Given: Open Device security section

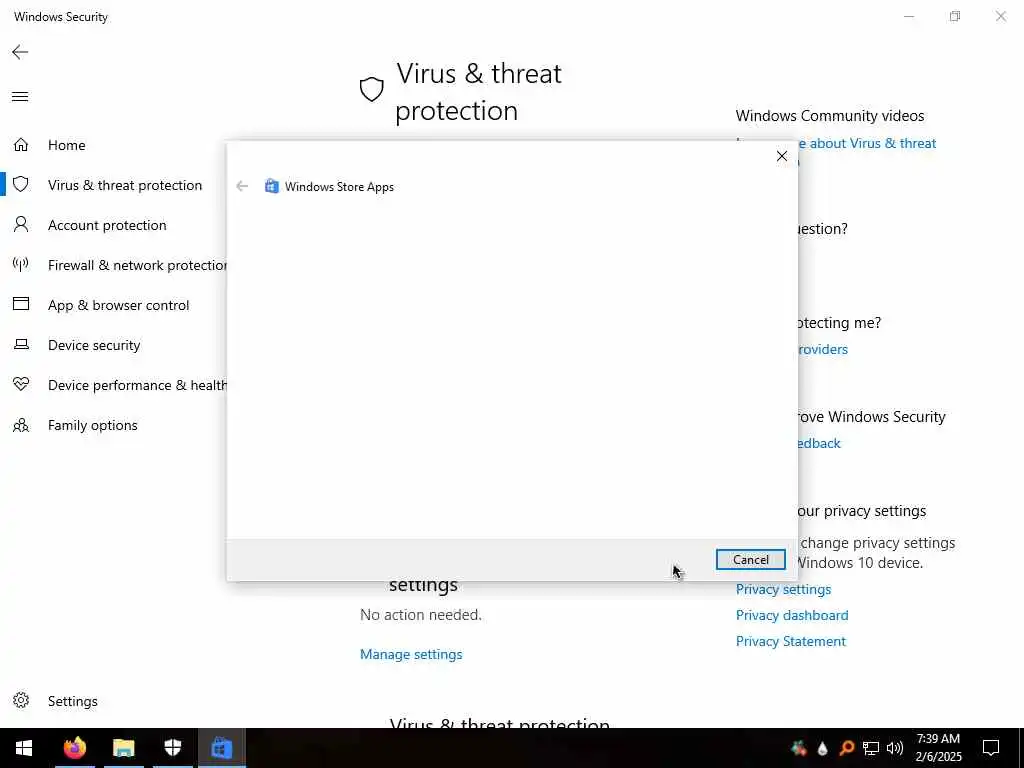Looking at the screenshot, I should 94,345.
